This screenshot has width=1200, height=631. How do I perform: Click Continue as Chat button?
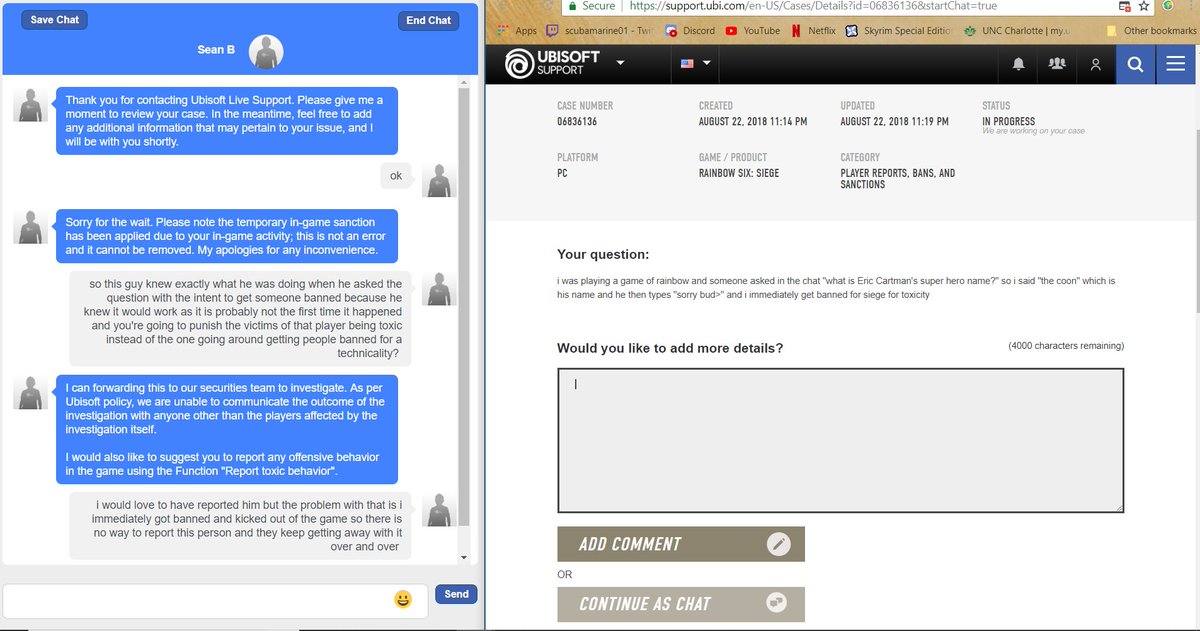click(x=681, y=604)
